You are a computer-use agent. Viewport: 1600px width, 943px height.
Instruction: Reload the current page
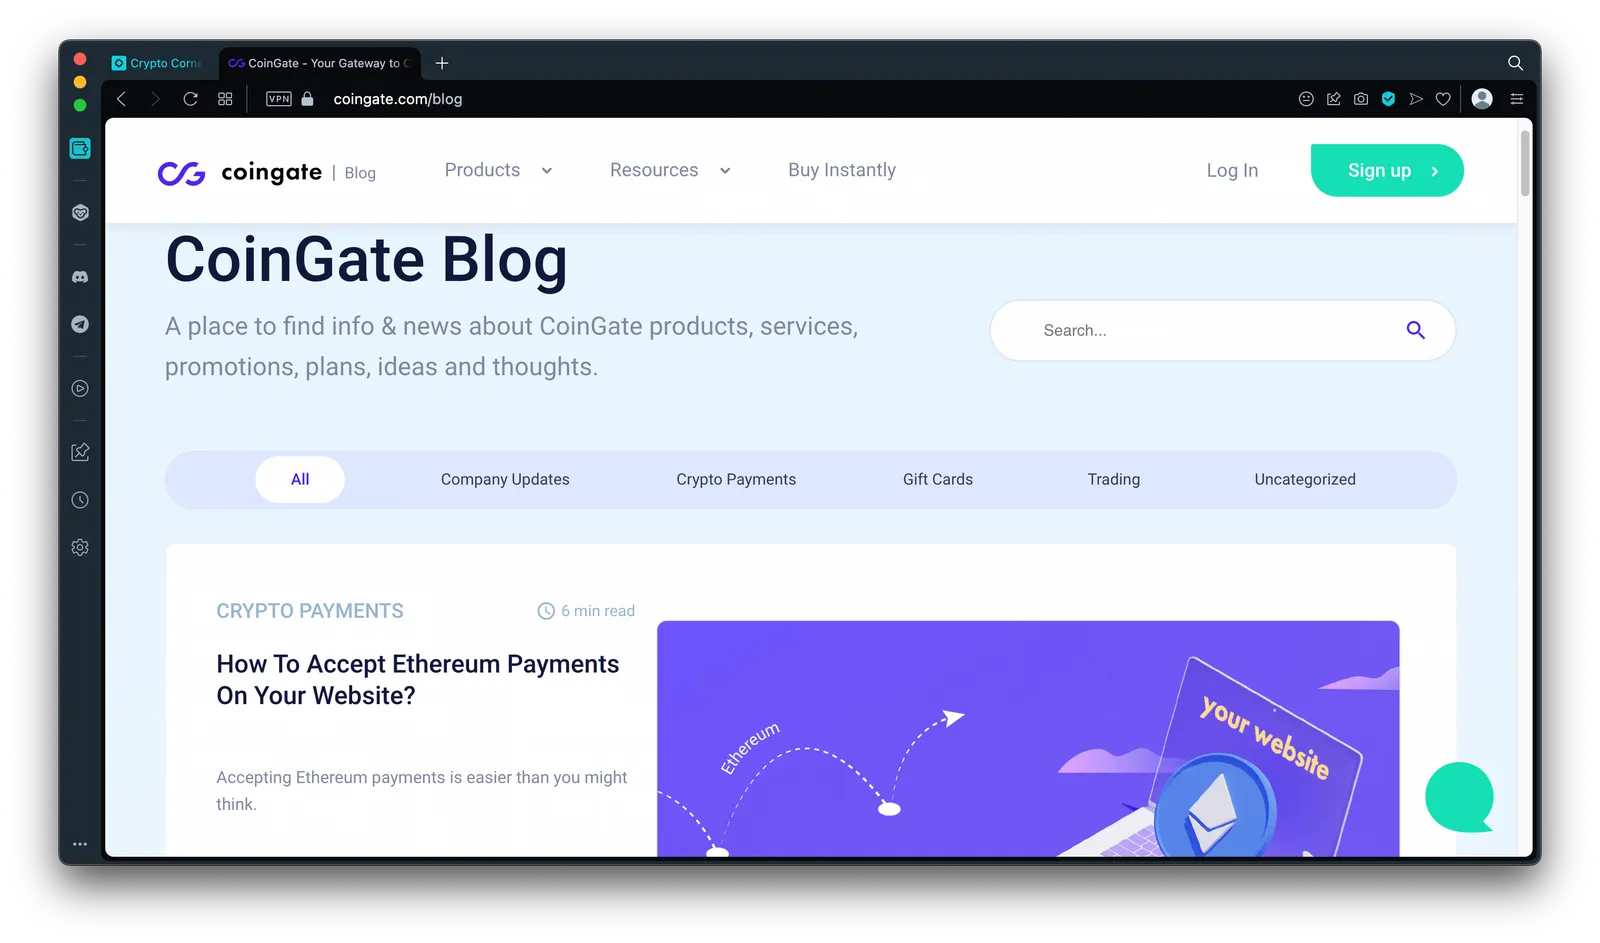(x=190, y=99)
